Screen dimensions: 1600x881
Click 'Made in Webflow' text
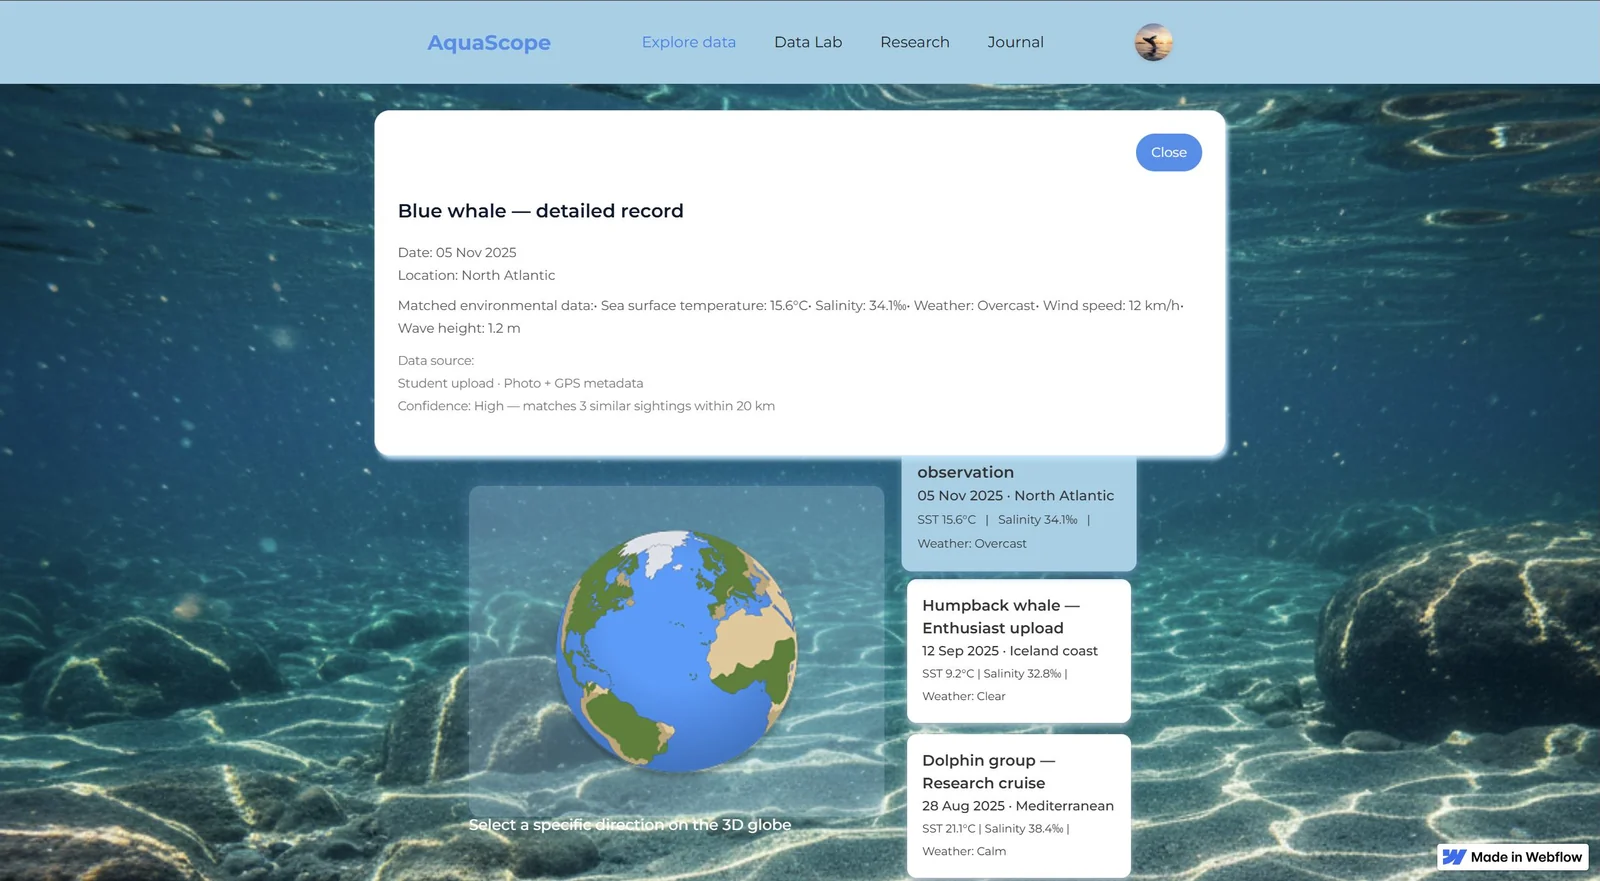coord(1526,857)
